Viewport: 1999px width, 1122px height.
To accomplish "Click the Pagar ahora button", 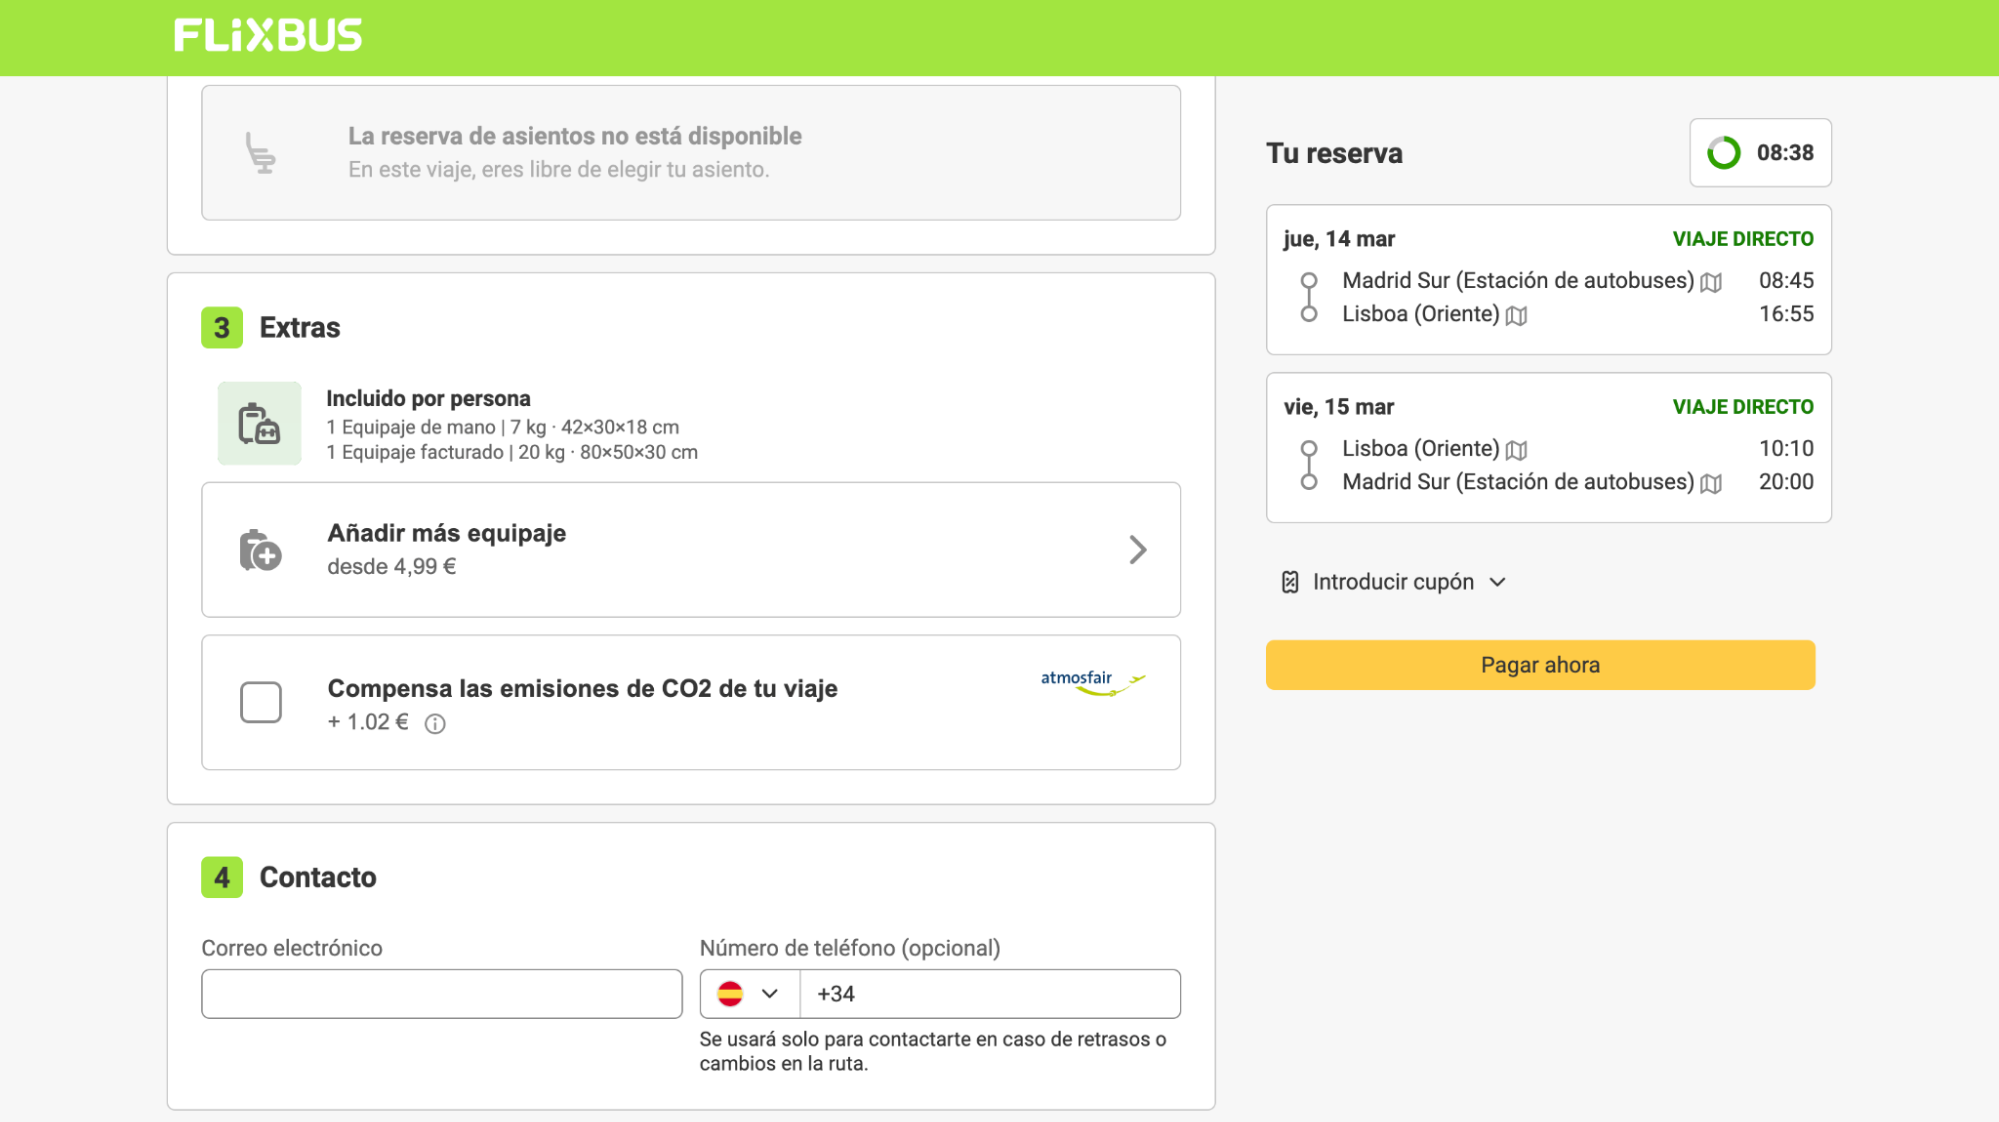I will coord(1540,665).
